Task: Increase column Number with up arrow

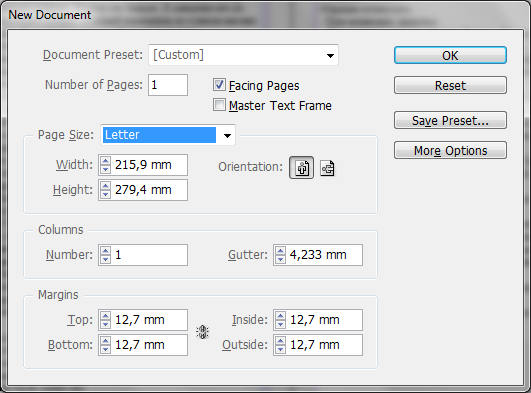Action: 106,251
